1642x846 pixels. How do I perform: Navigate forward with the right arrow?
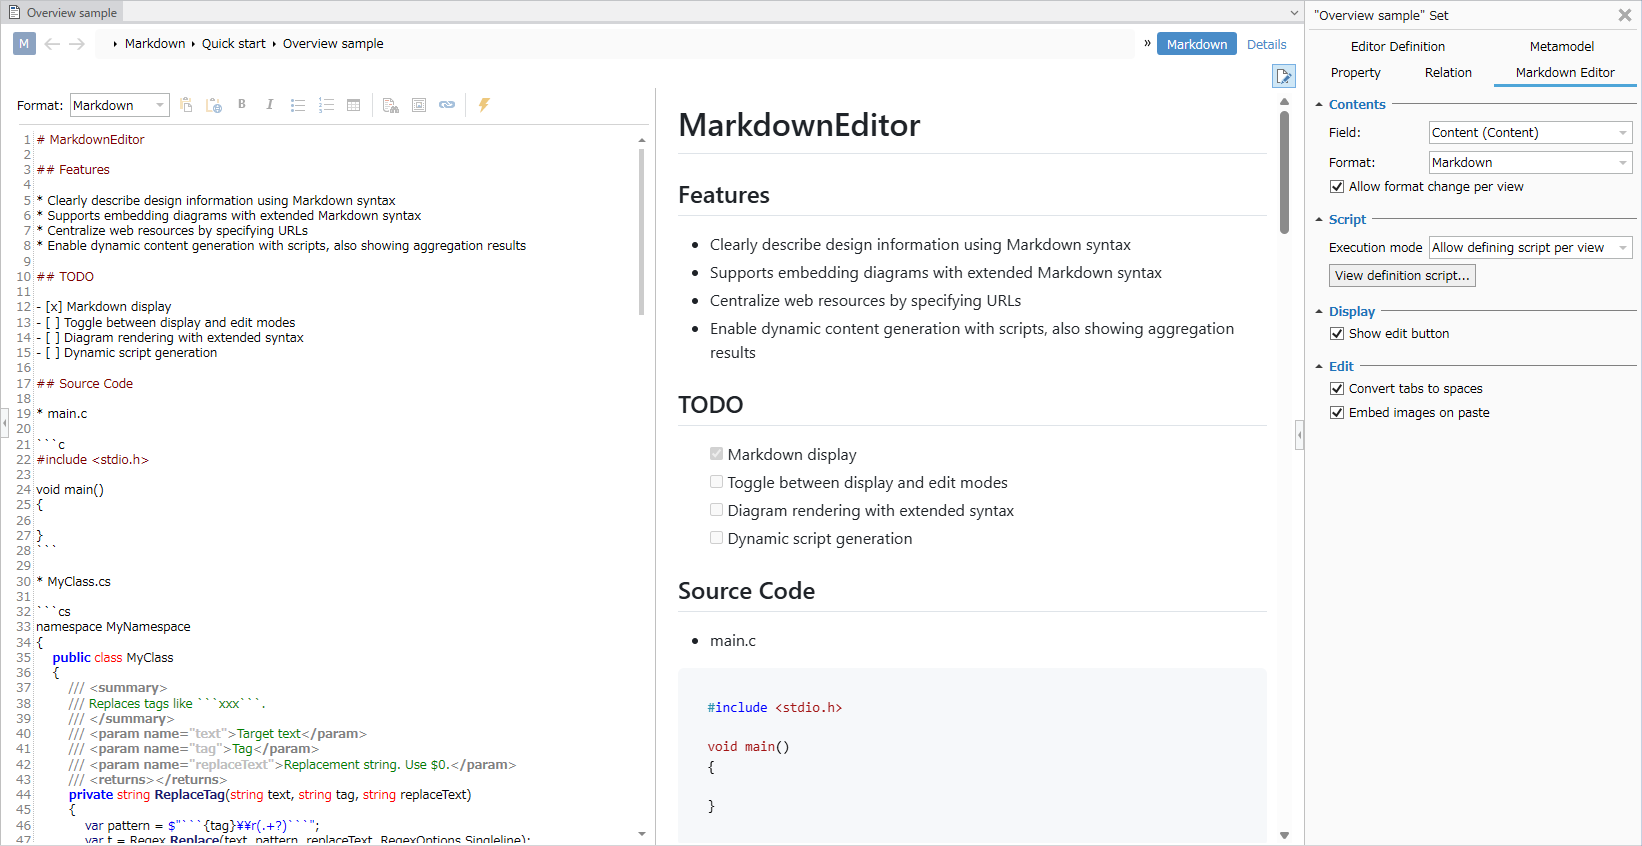coord(77,44)
